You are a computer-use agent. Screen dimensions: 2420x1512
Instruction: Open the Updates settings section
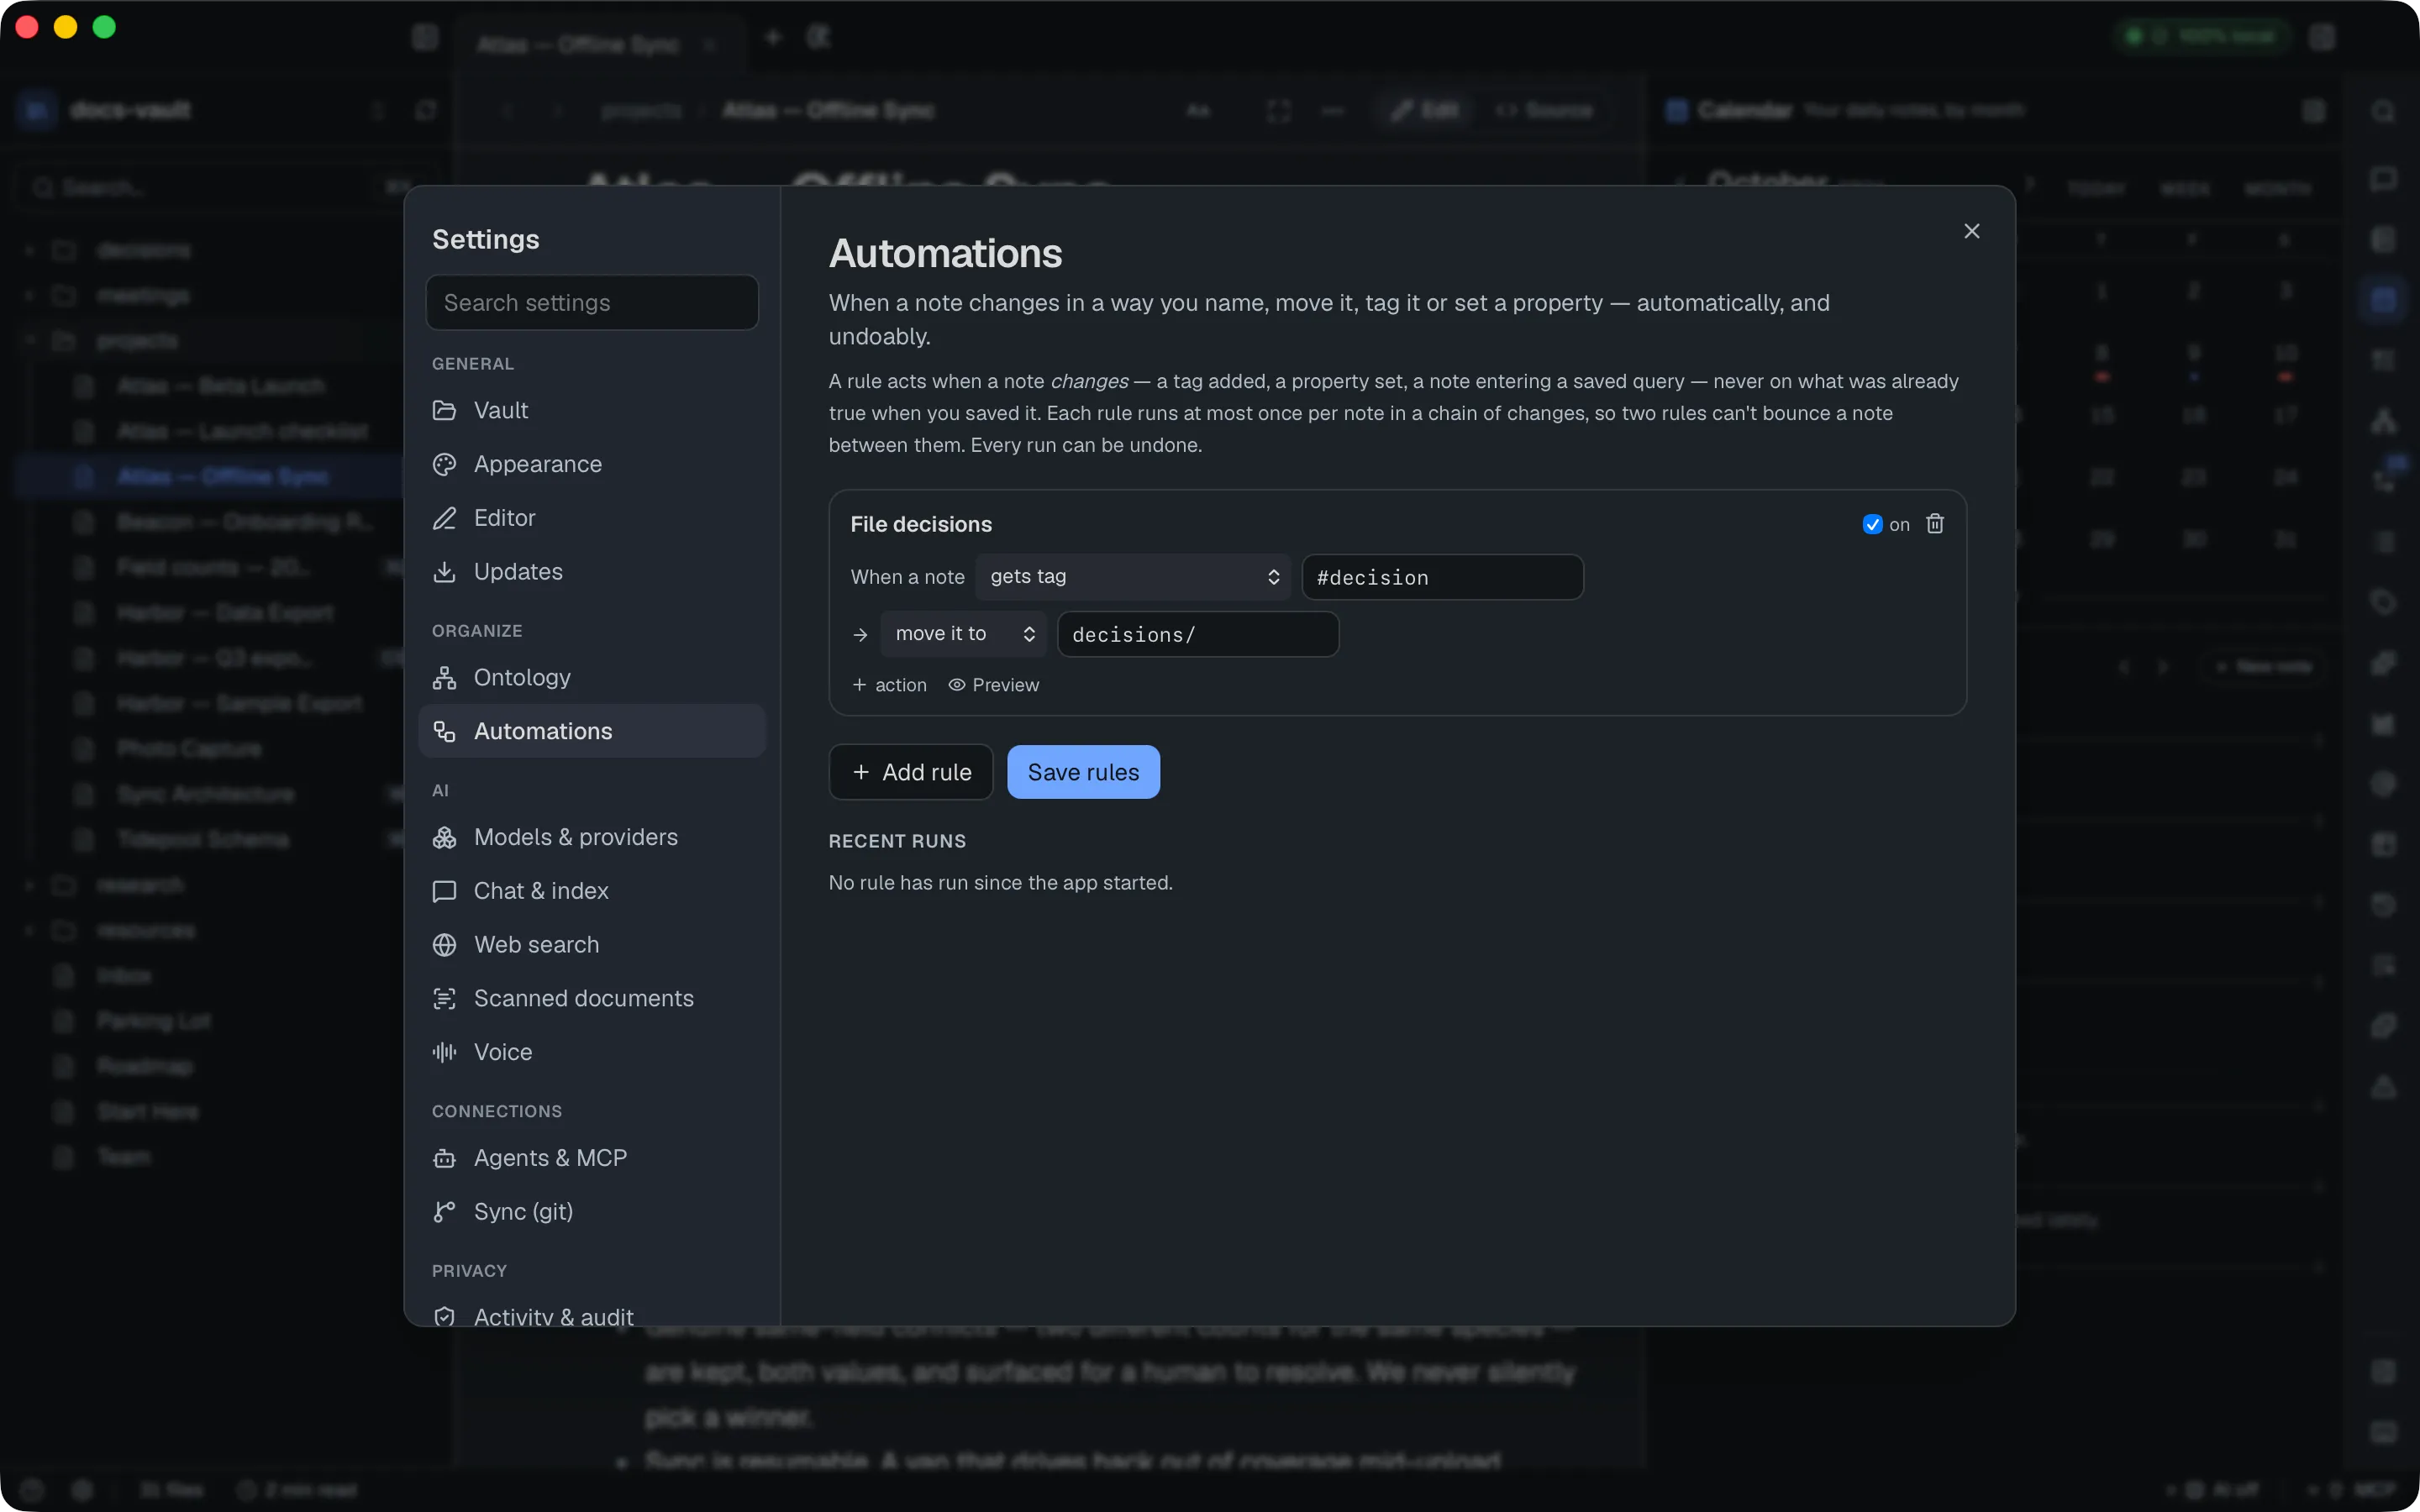(x=592, y=572)
